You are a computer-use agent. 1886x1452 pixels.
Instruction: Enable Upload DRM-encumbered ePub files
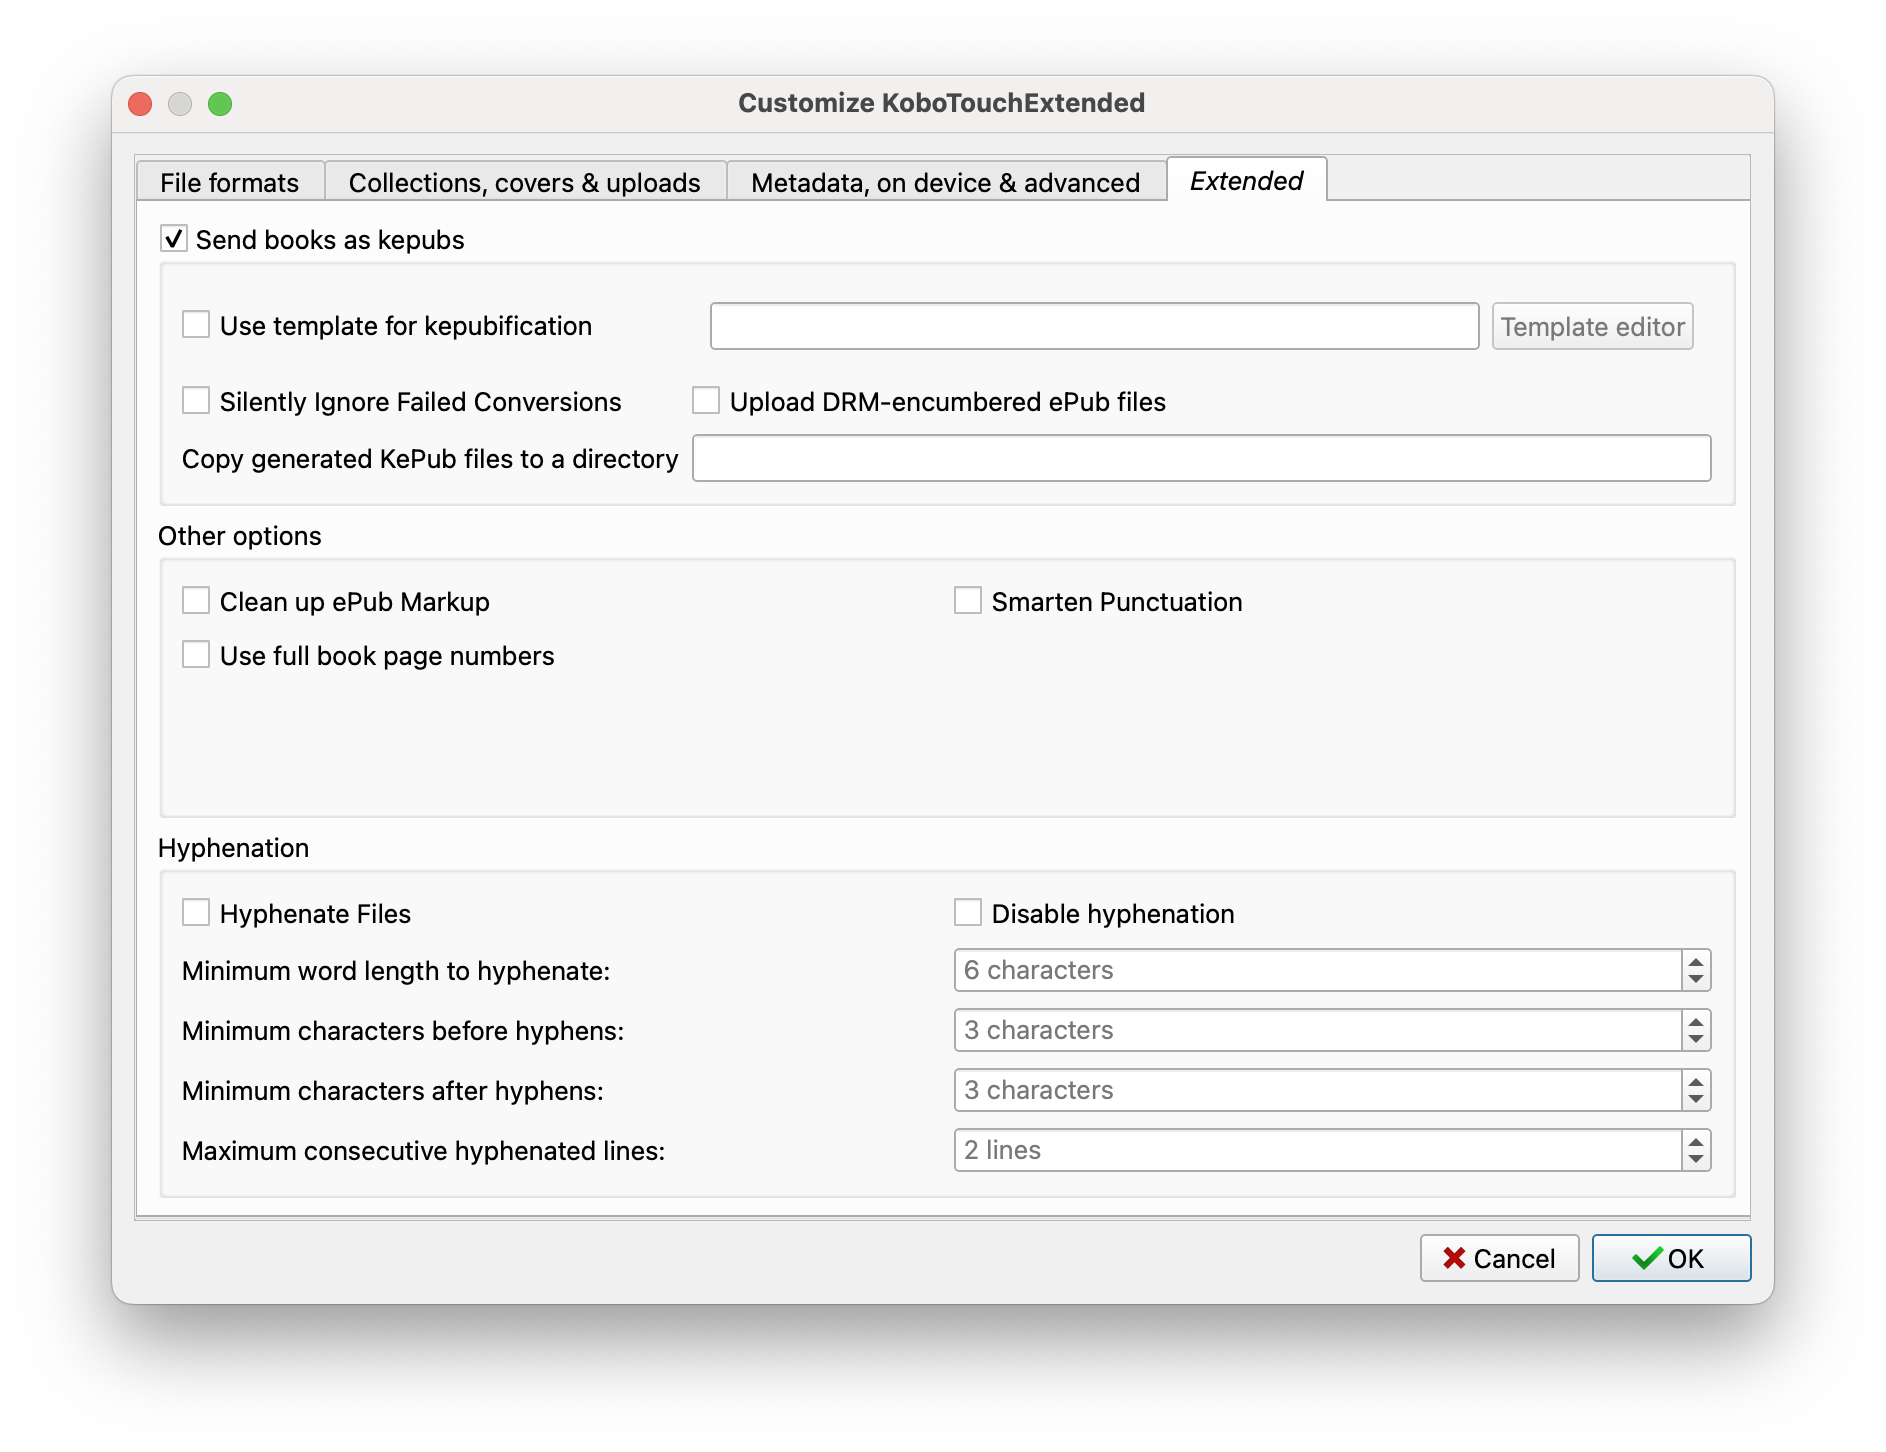(x=706, y=401)
